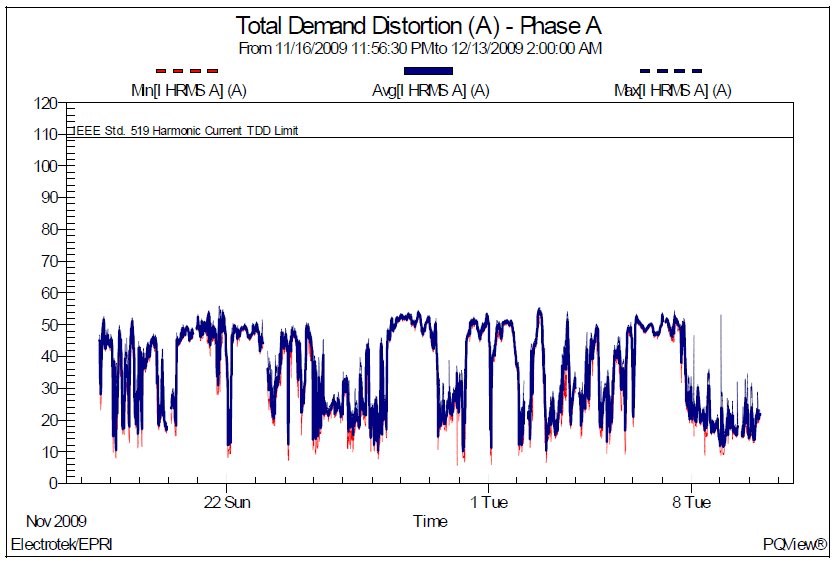Click the dark dashed Max legend swatch
This screenshot has width=839, height=566.
point(671,71)
